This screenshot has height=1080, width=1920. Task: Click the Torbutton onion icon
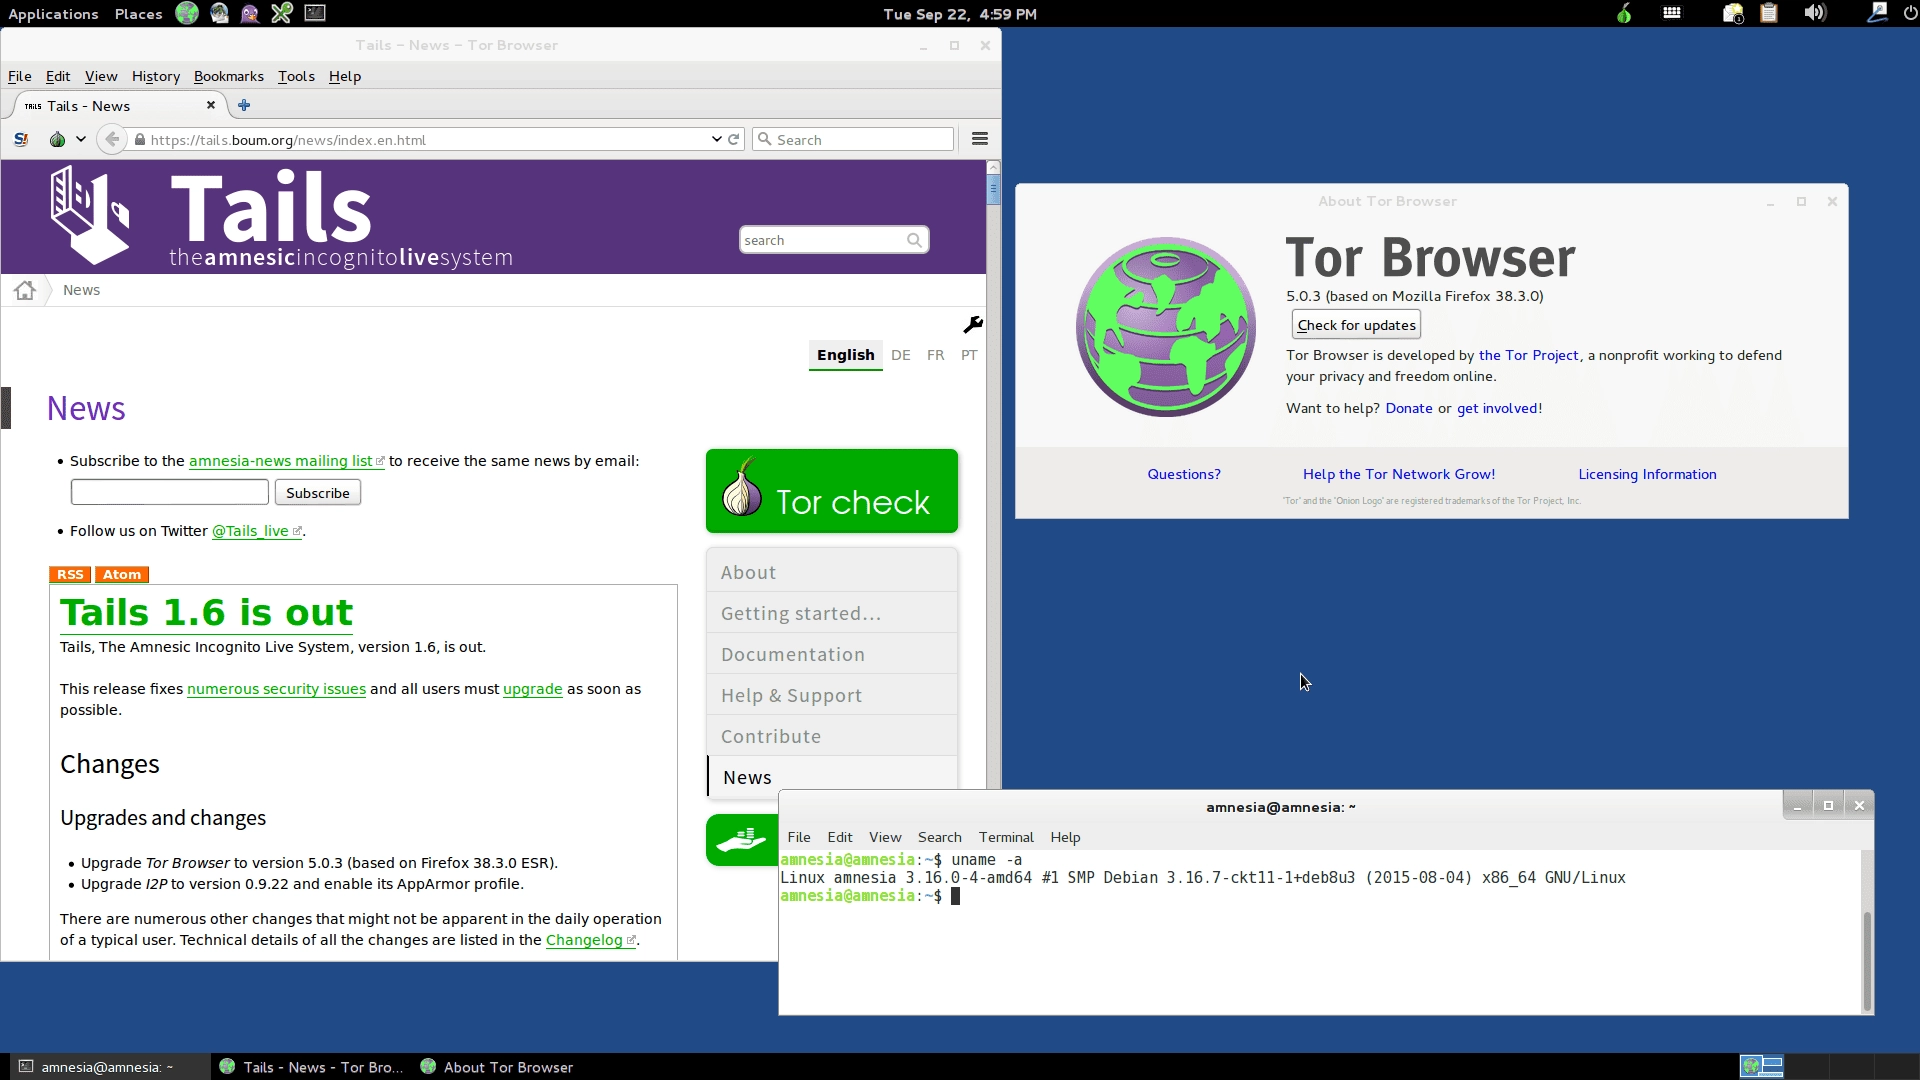coord(58,139)
